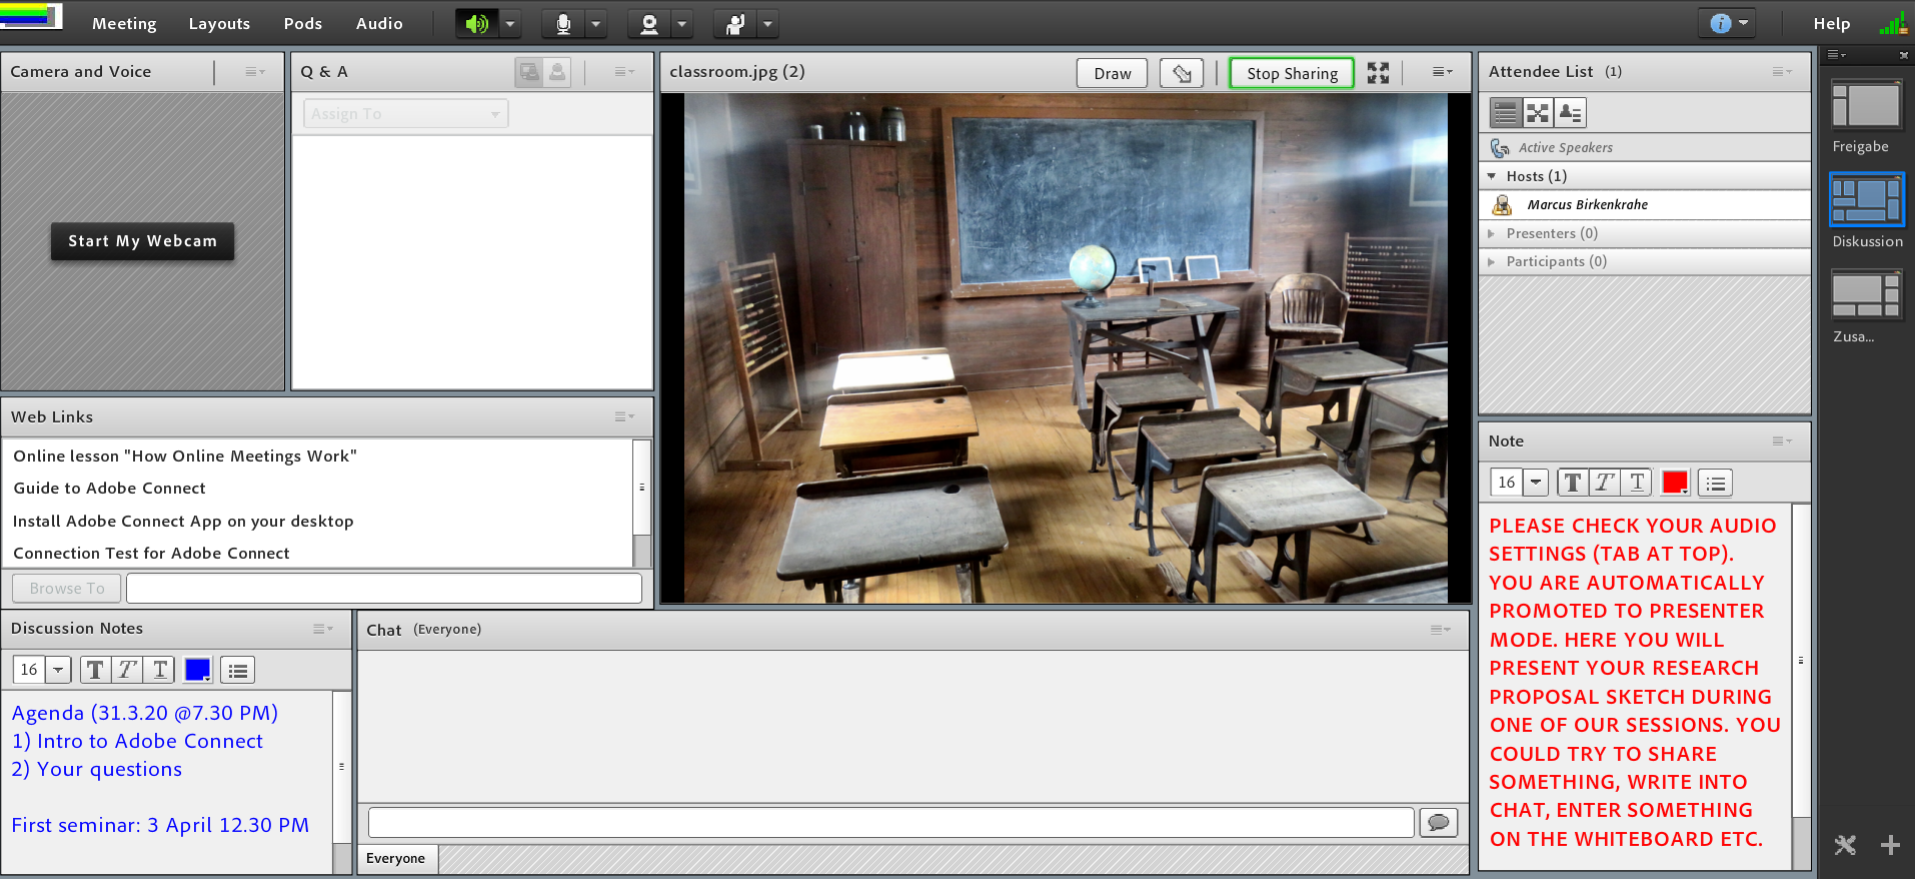Image resolution: width=1915 pixels, height=879 pixels.
Task: Click the webcam icon in top bar
Action: pos(649,23)
